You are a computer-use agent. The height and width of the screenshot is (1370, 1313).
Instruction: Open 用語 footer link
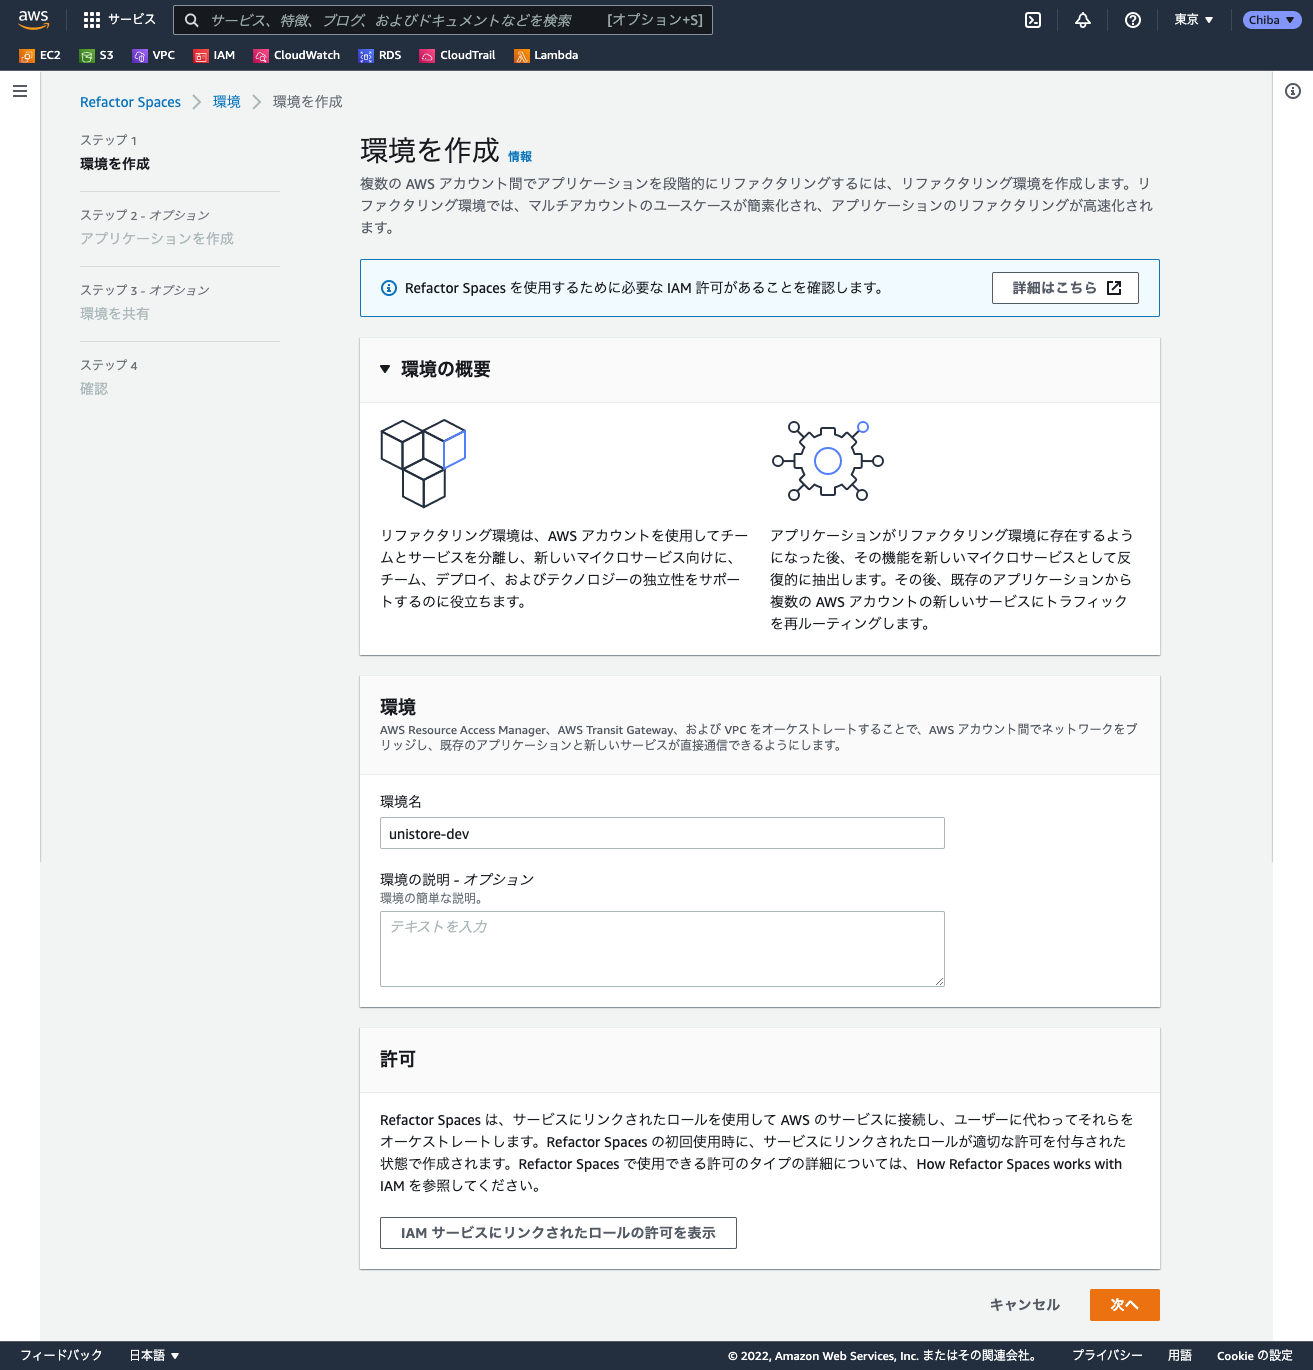1180,1355
